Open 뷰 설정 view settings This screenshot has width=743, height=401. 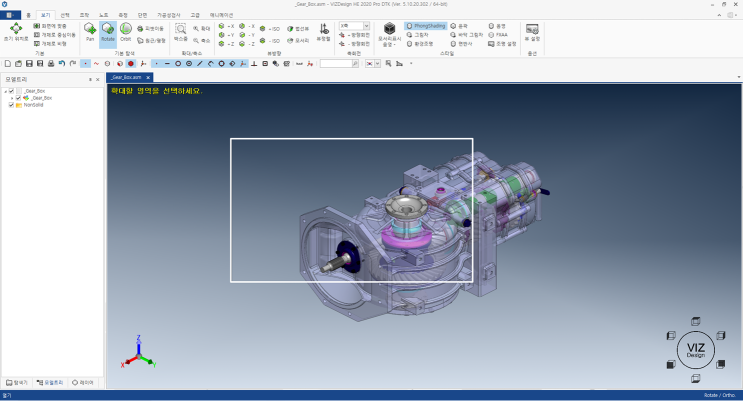pyautogui.click(x=532, y=32)
